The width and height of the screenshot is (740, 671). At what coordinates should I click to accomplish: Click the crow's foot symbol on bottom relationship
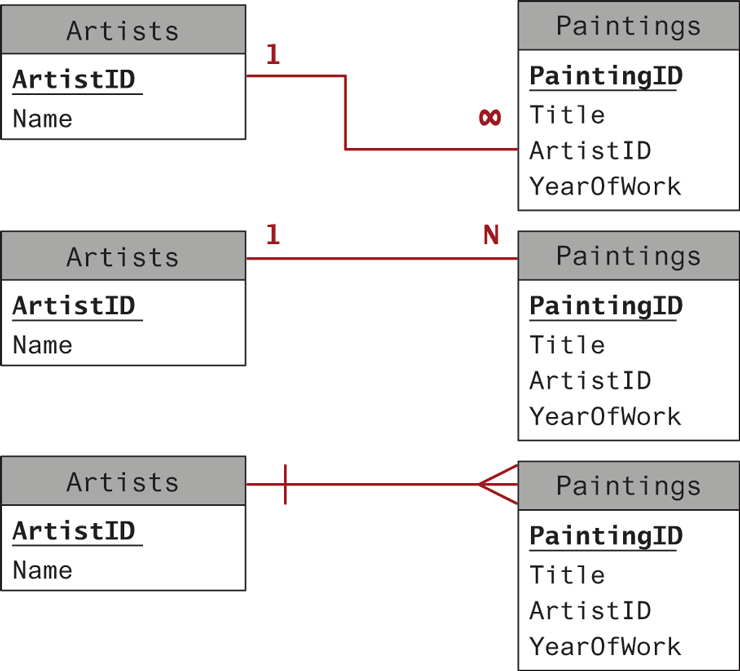pos(498,485)
